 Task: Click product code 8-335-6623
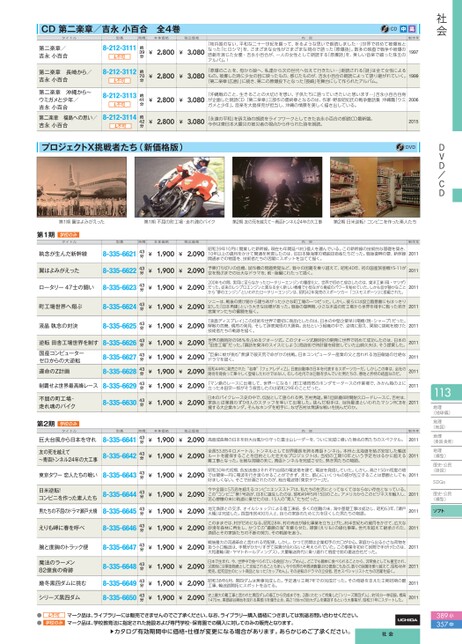[120, 288]
